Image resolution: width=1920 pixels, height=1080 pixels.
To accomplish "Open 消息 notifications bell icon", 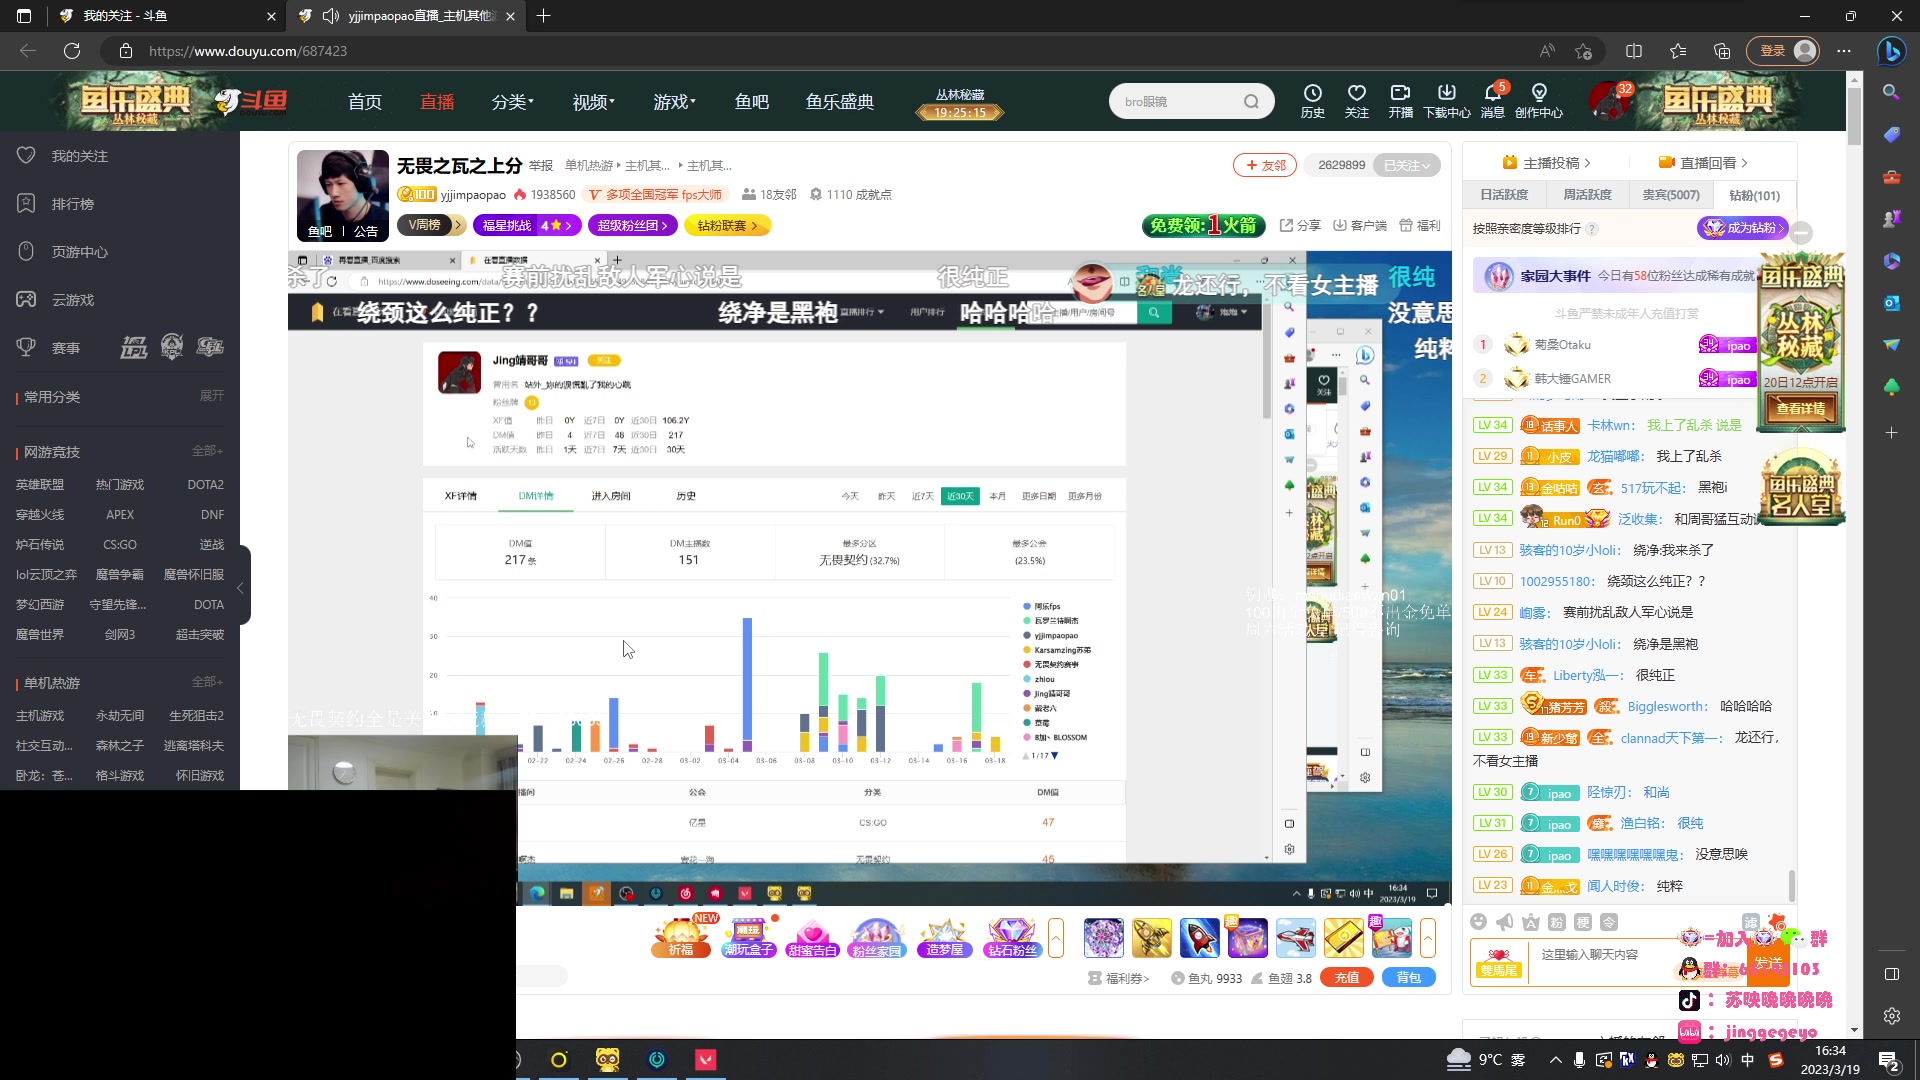I will pyautogui.click(x=1492, y=100).
